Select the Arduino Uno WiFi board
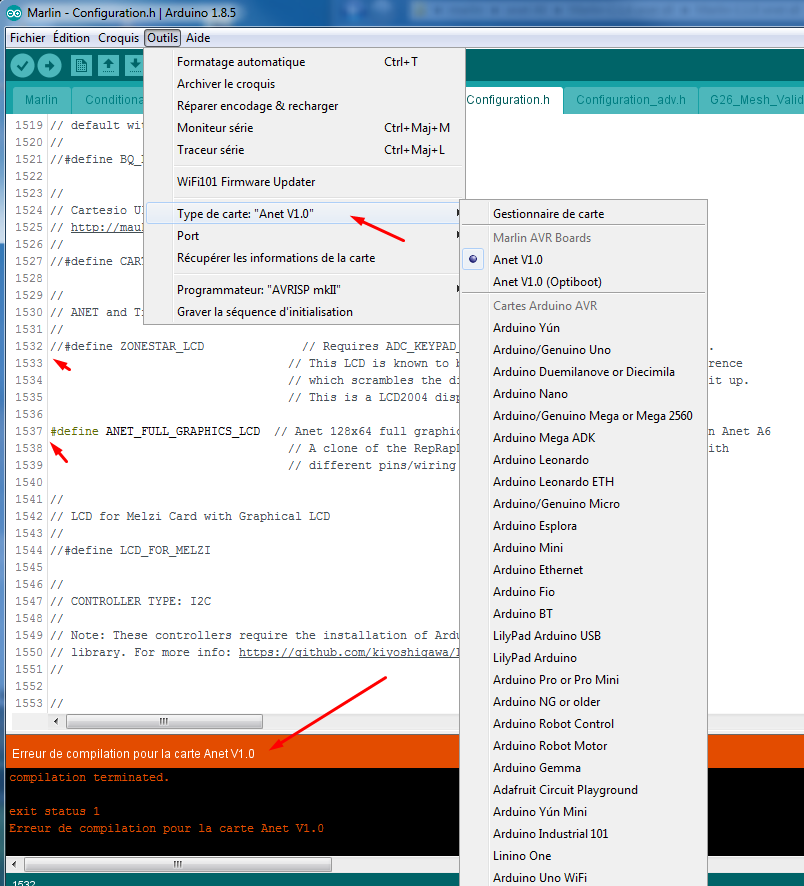This screenshot has width=804, height=886. [x=584, y=878]
